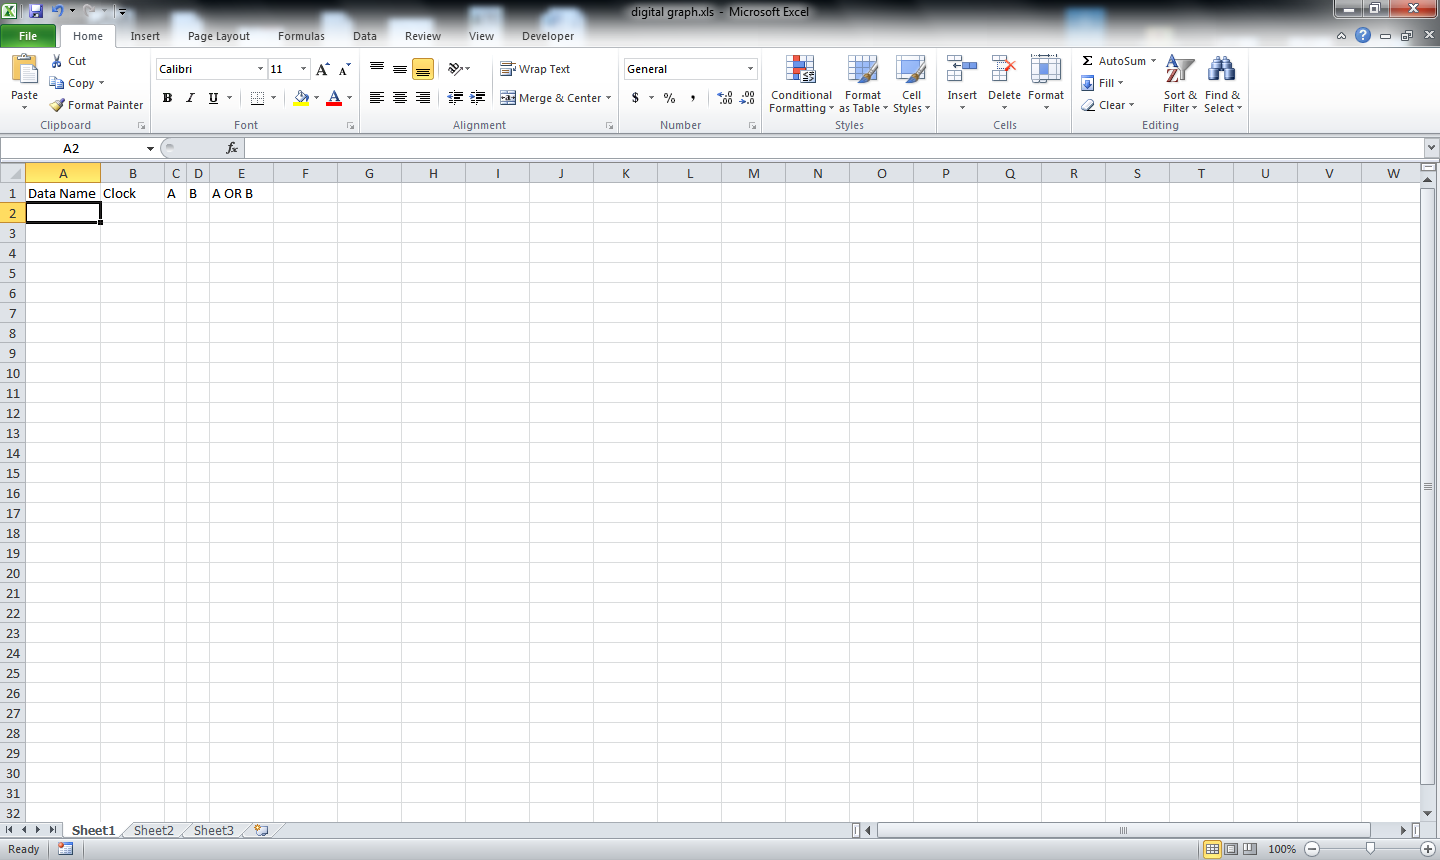Toggle Align Text Right
The height and width of the screenshot is (860, 1440).
coord(423,98)
